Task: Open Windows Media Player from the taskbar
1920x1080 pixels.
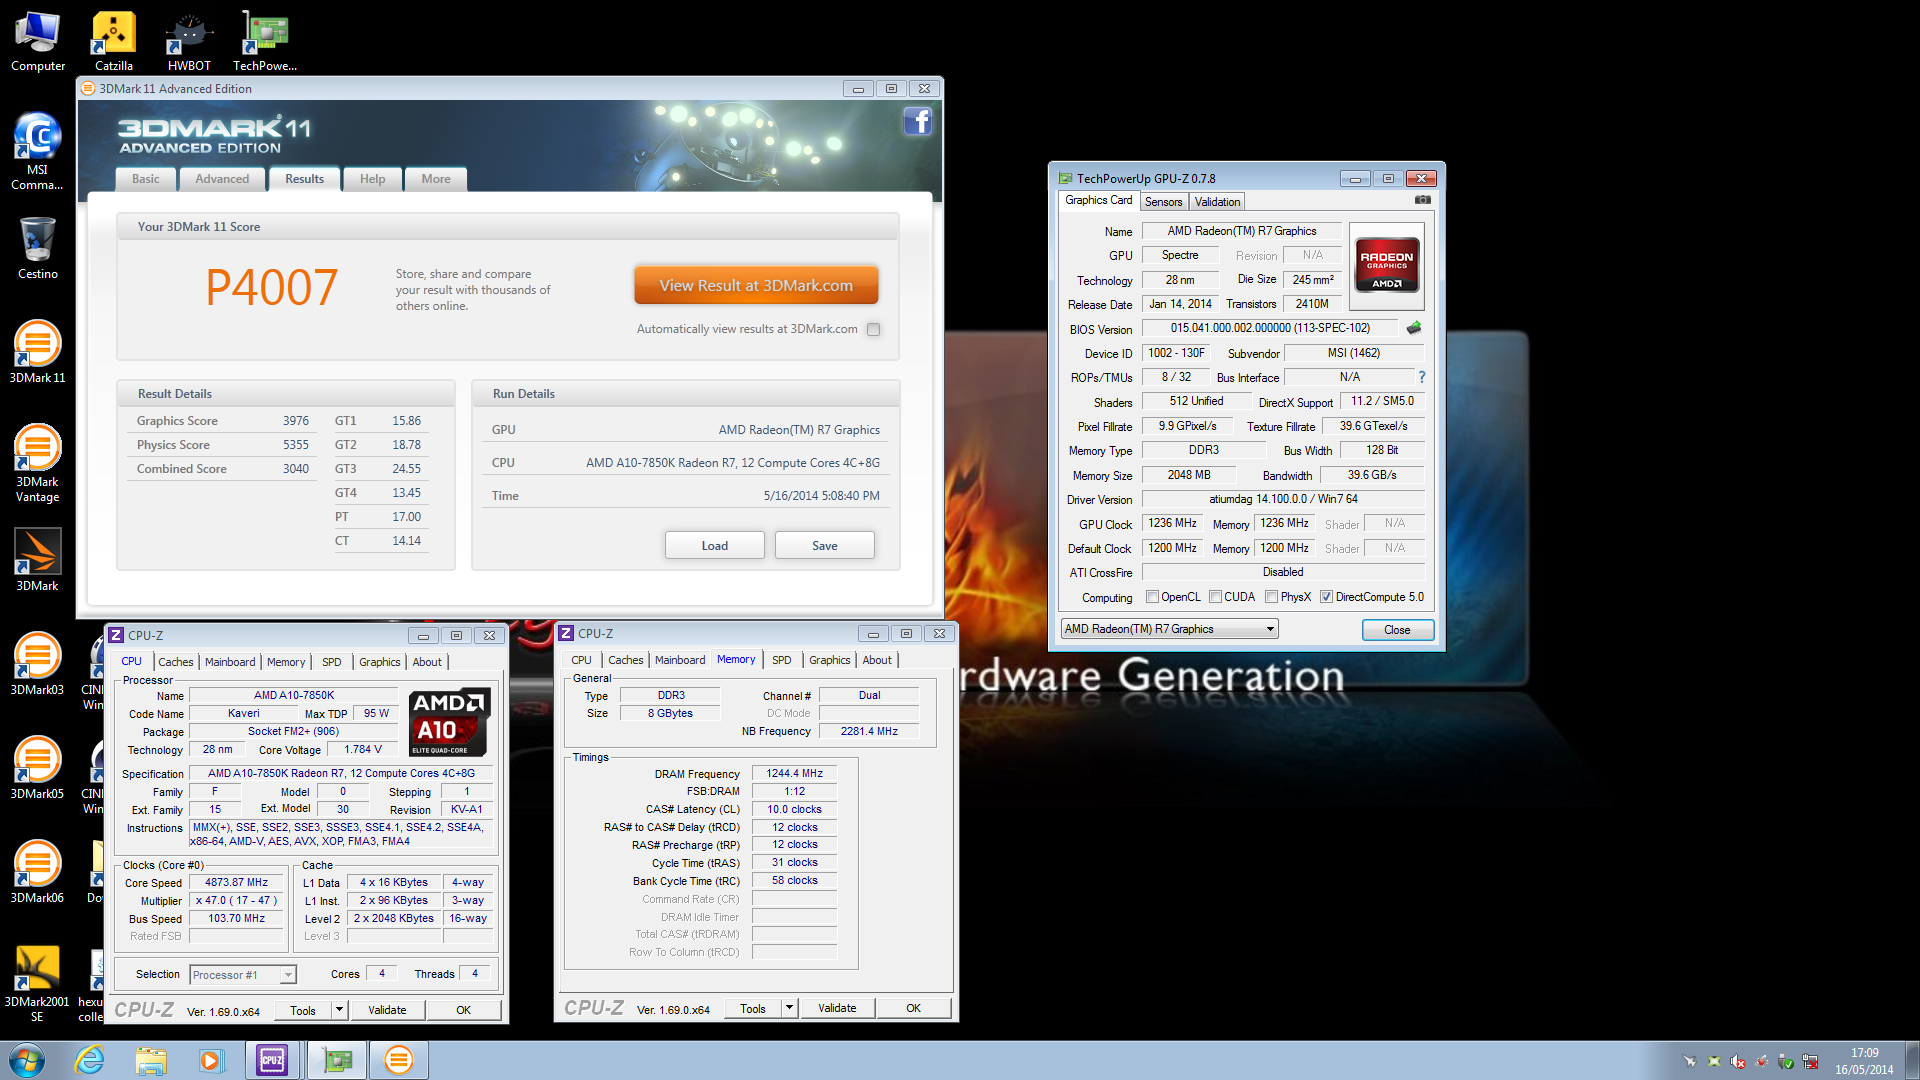Action: tap(211, 1060)
